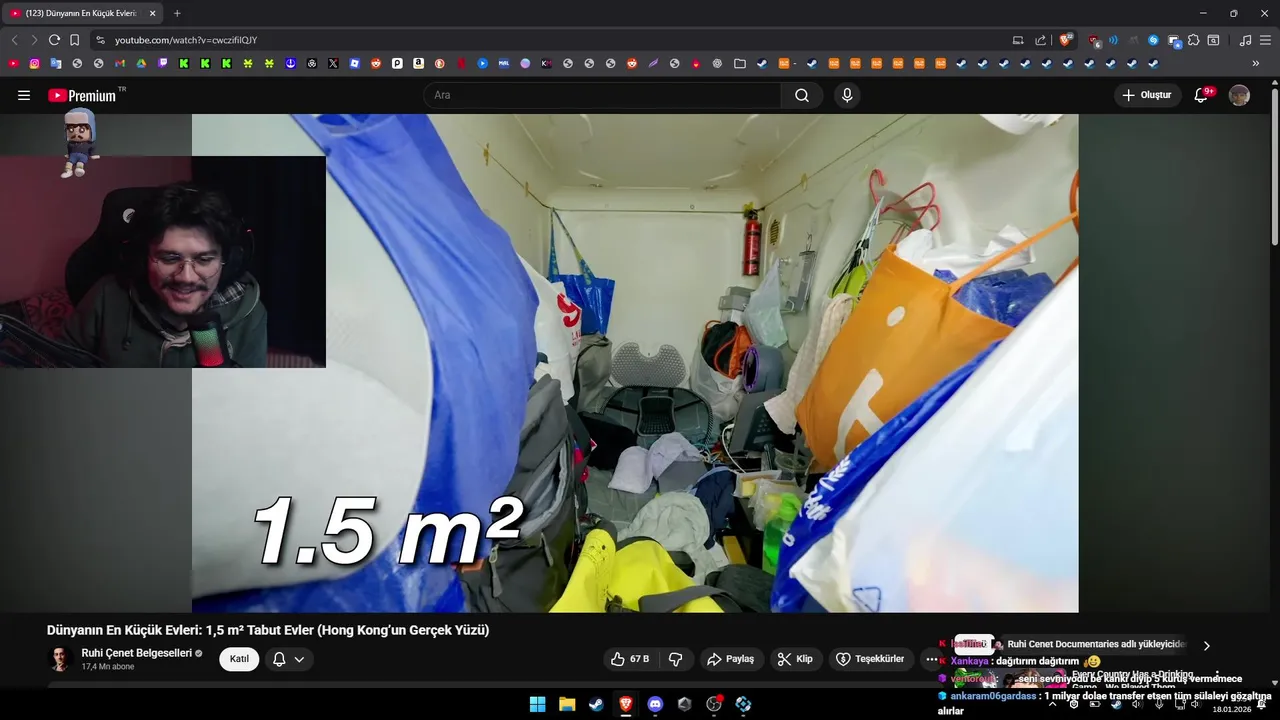Dislike the video with thumbs-down

[676, 659]
